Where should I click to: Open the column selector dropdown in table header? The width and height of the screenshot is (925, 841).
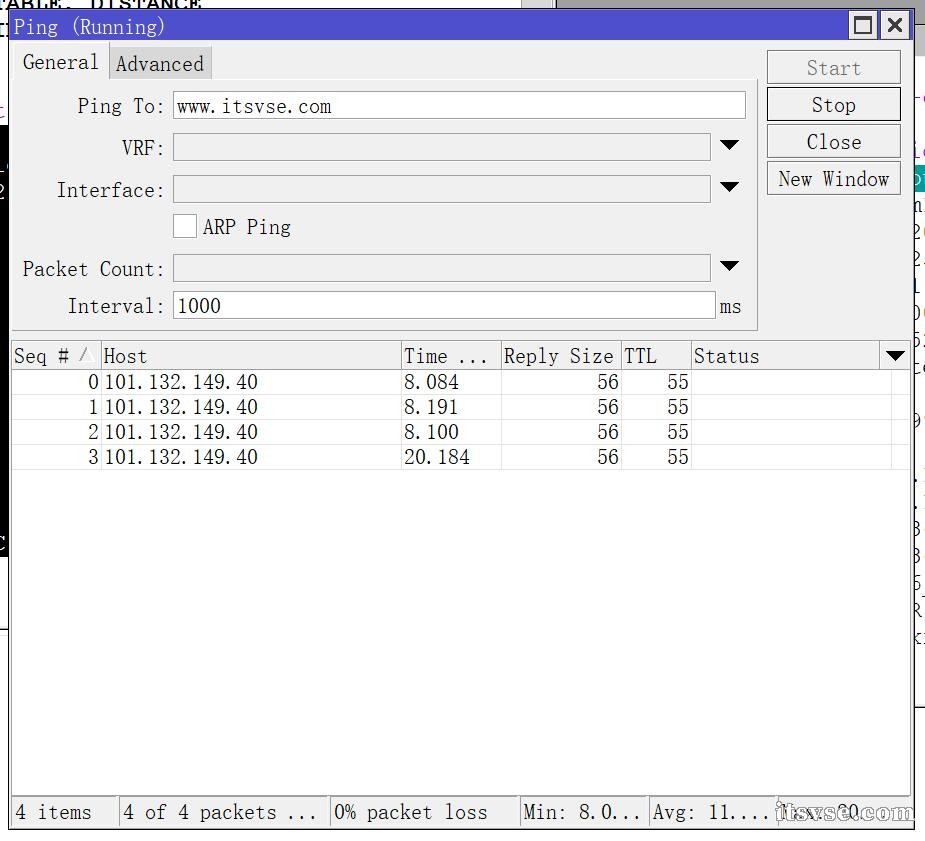point(895,356)
